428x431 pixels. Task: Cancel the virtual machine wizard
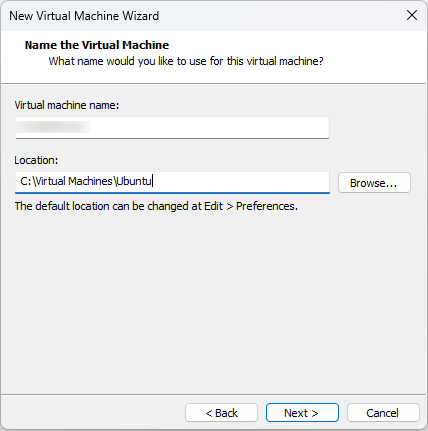383,413
